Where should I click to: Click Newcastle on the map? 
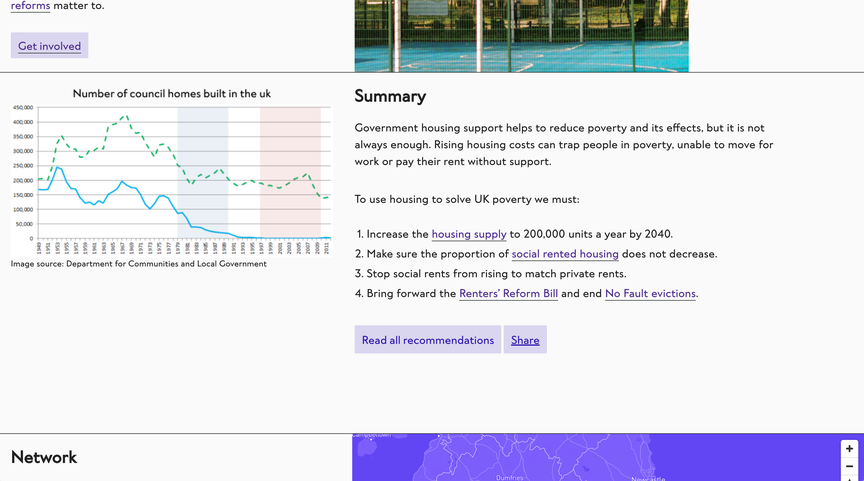click(648, 478)
